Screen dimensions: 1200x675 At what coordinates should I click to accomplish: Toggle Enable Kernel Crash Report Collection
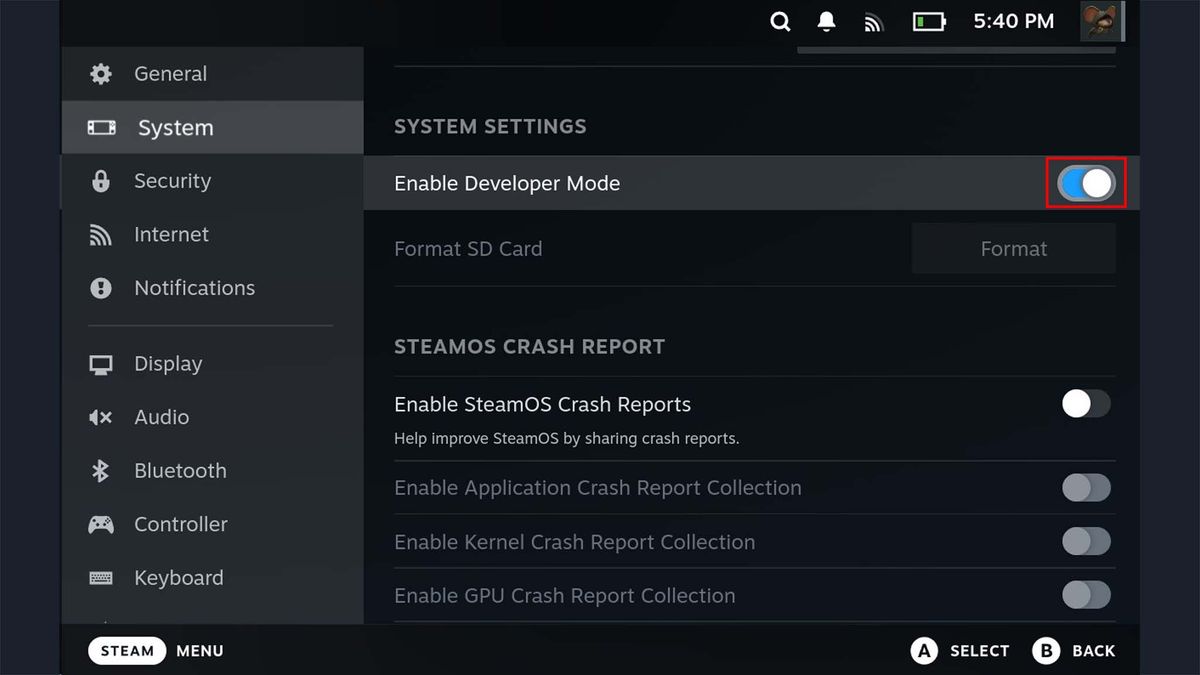(x=1086, y=541)
